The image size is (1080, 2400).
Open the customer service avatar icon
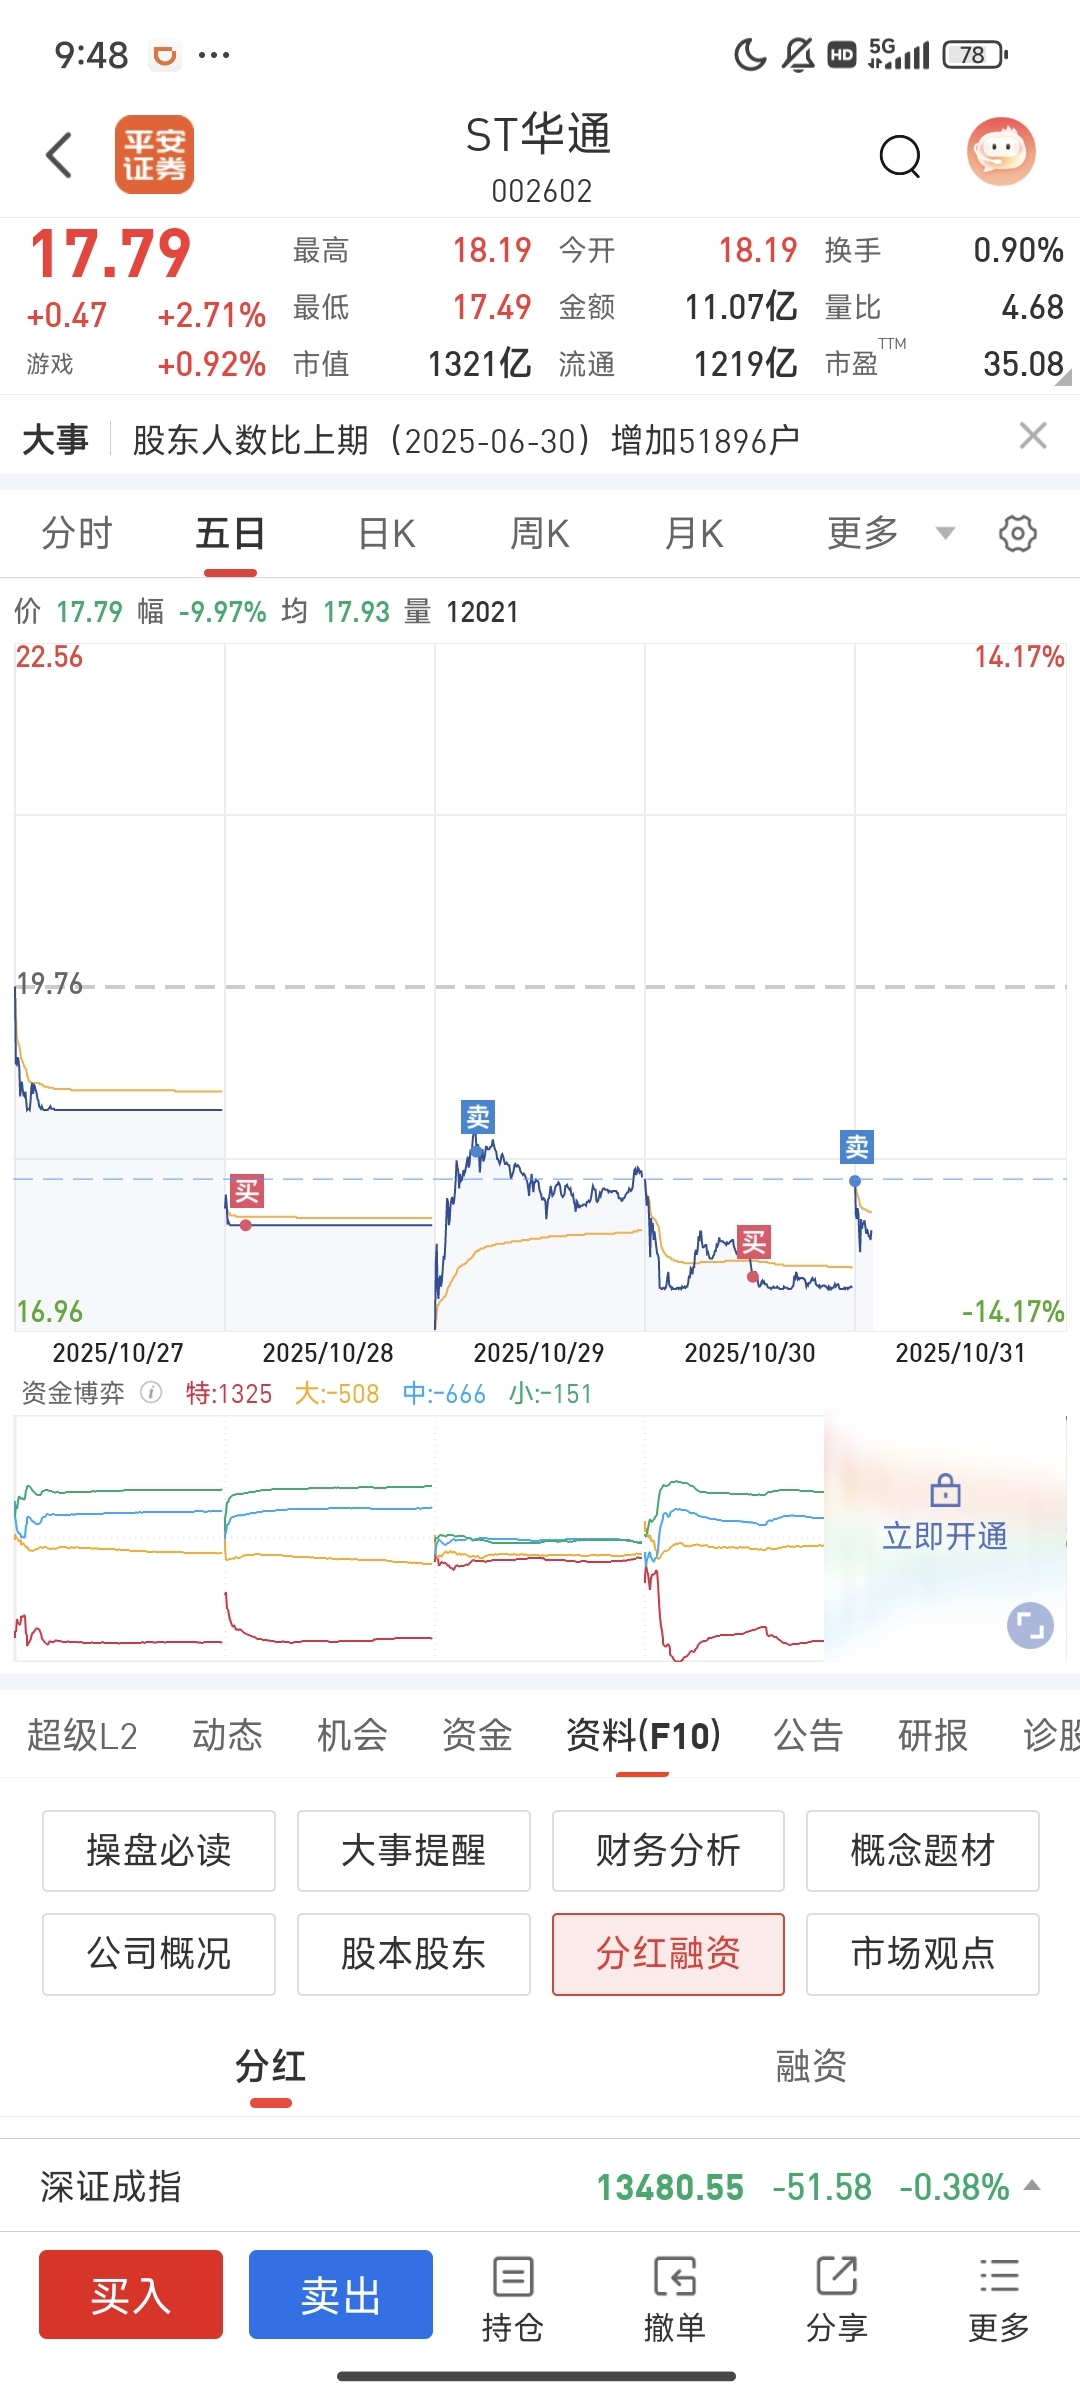[x=1001, y=153]
